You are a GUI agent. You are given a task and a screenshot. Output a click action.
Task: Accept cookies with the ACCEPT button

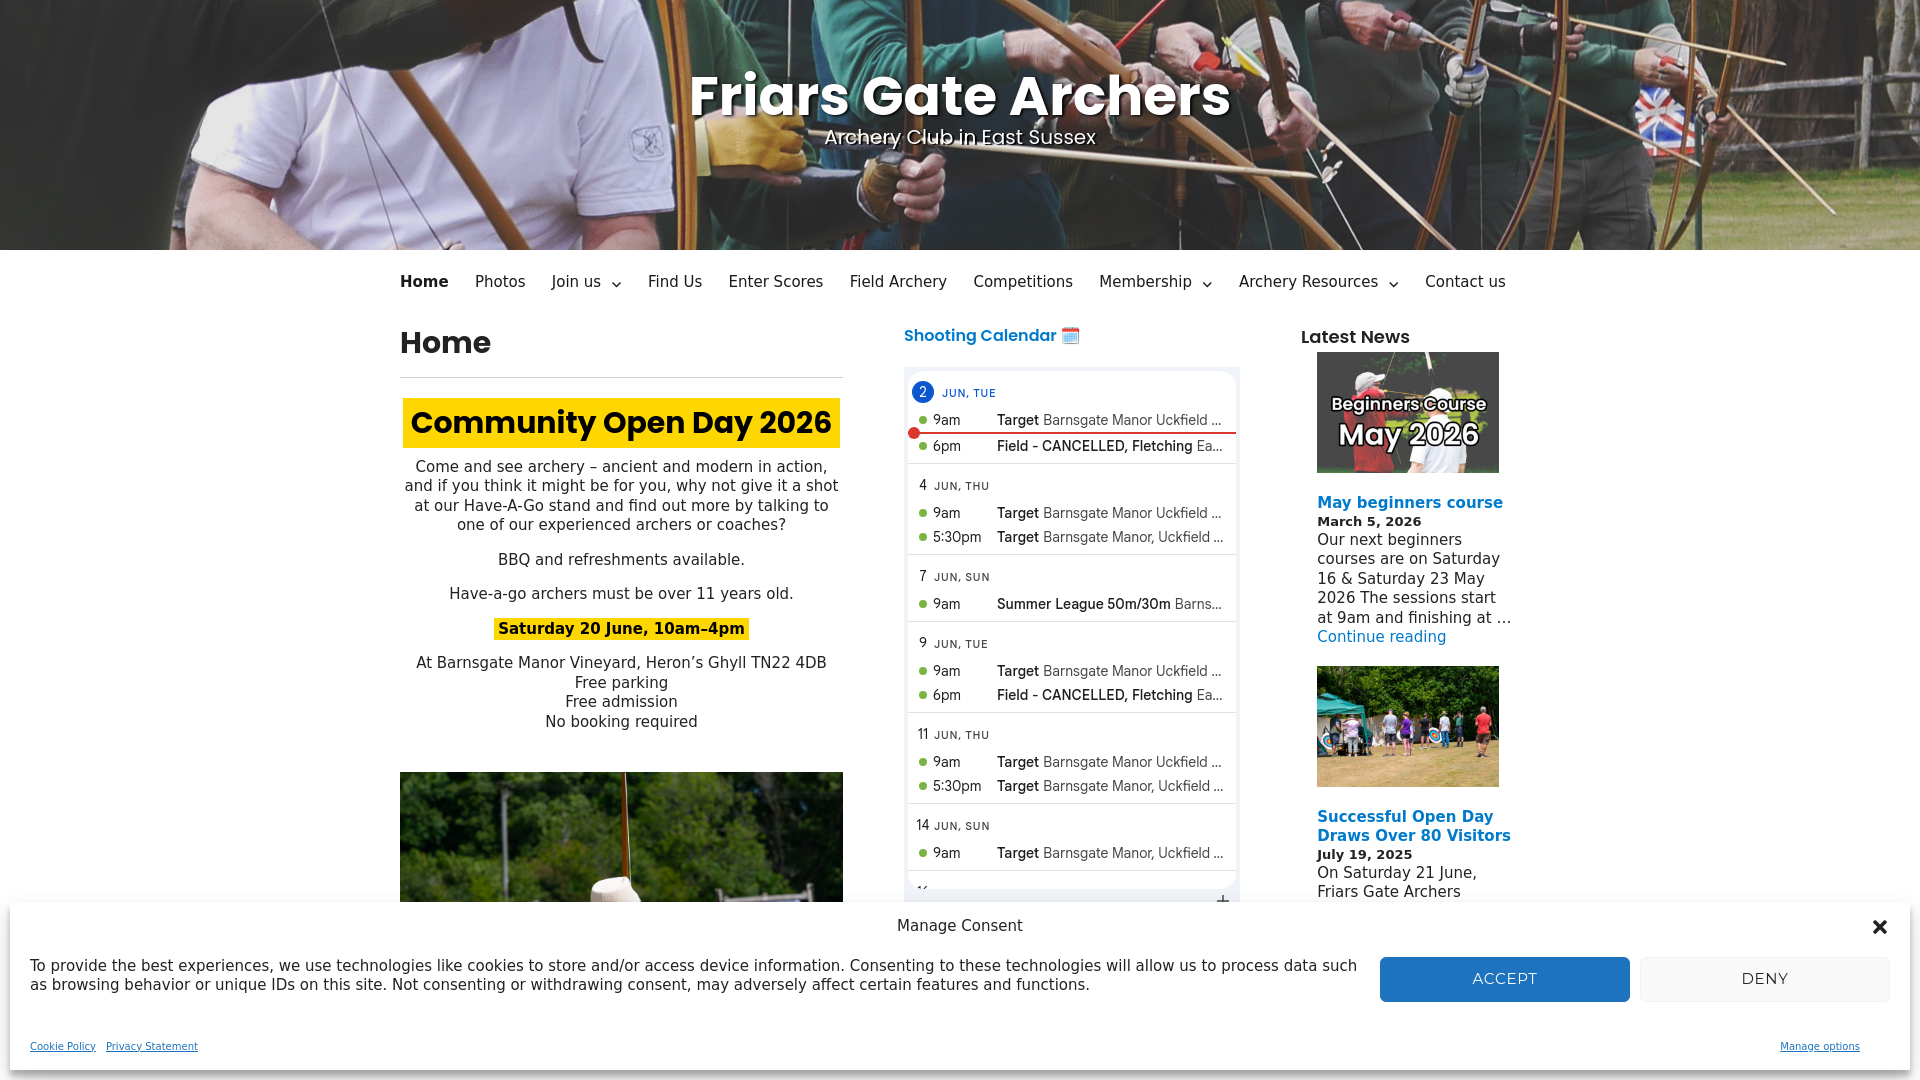click(x=1505, y=979)
